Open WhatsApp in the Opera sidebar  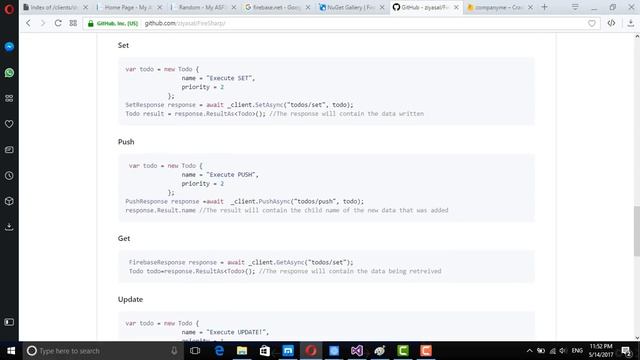click(9, 73)
